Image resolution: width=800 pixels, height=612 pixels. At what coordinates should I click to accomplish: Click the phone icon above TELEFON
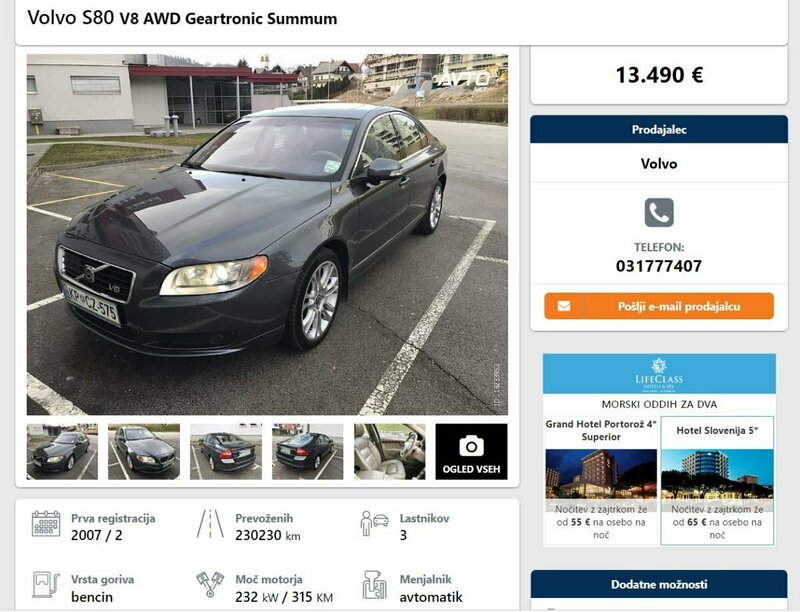tap(659, 213)
